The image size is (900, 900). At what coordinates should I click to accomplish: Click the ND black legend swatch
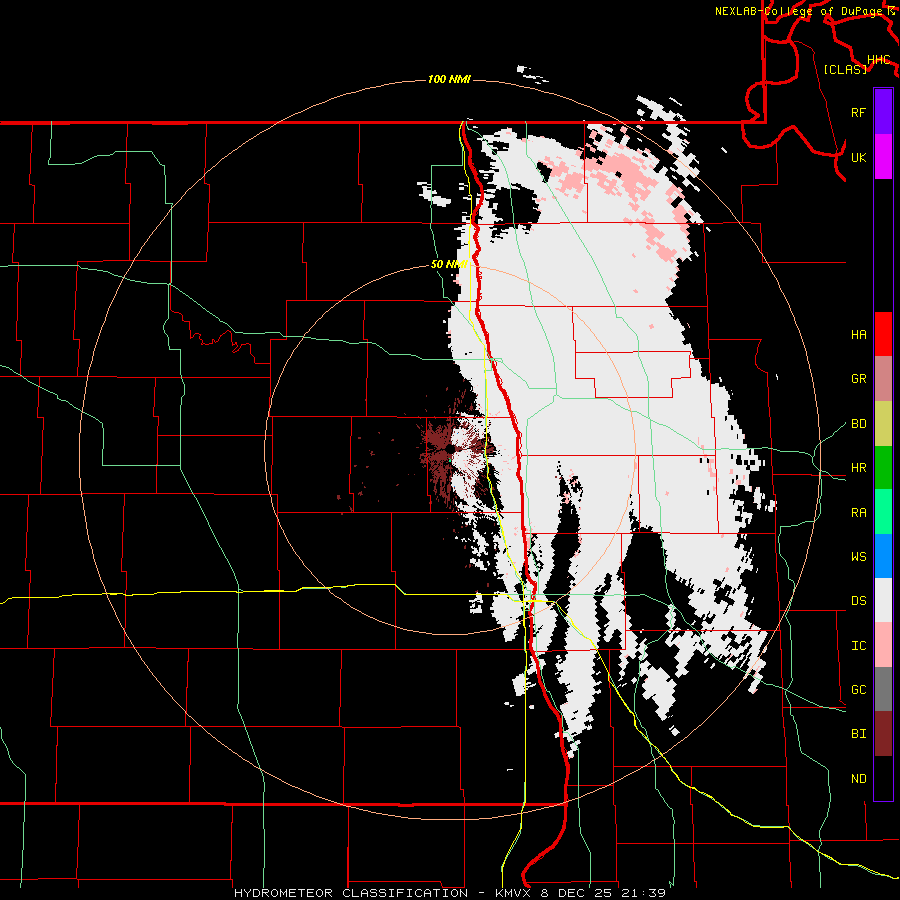883,778
